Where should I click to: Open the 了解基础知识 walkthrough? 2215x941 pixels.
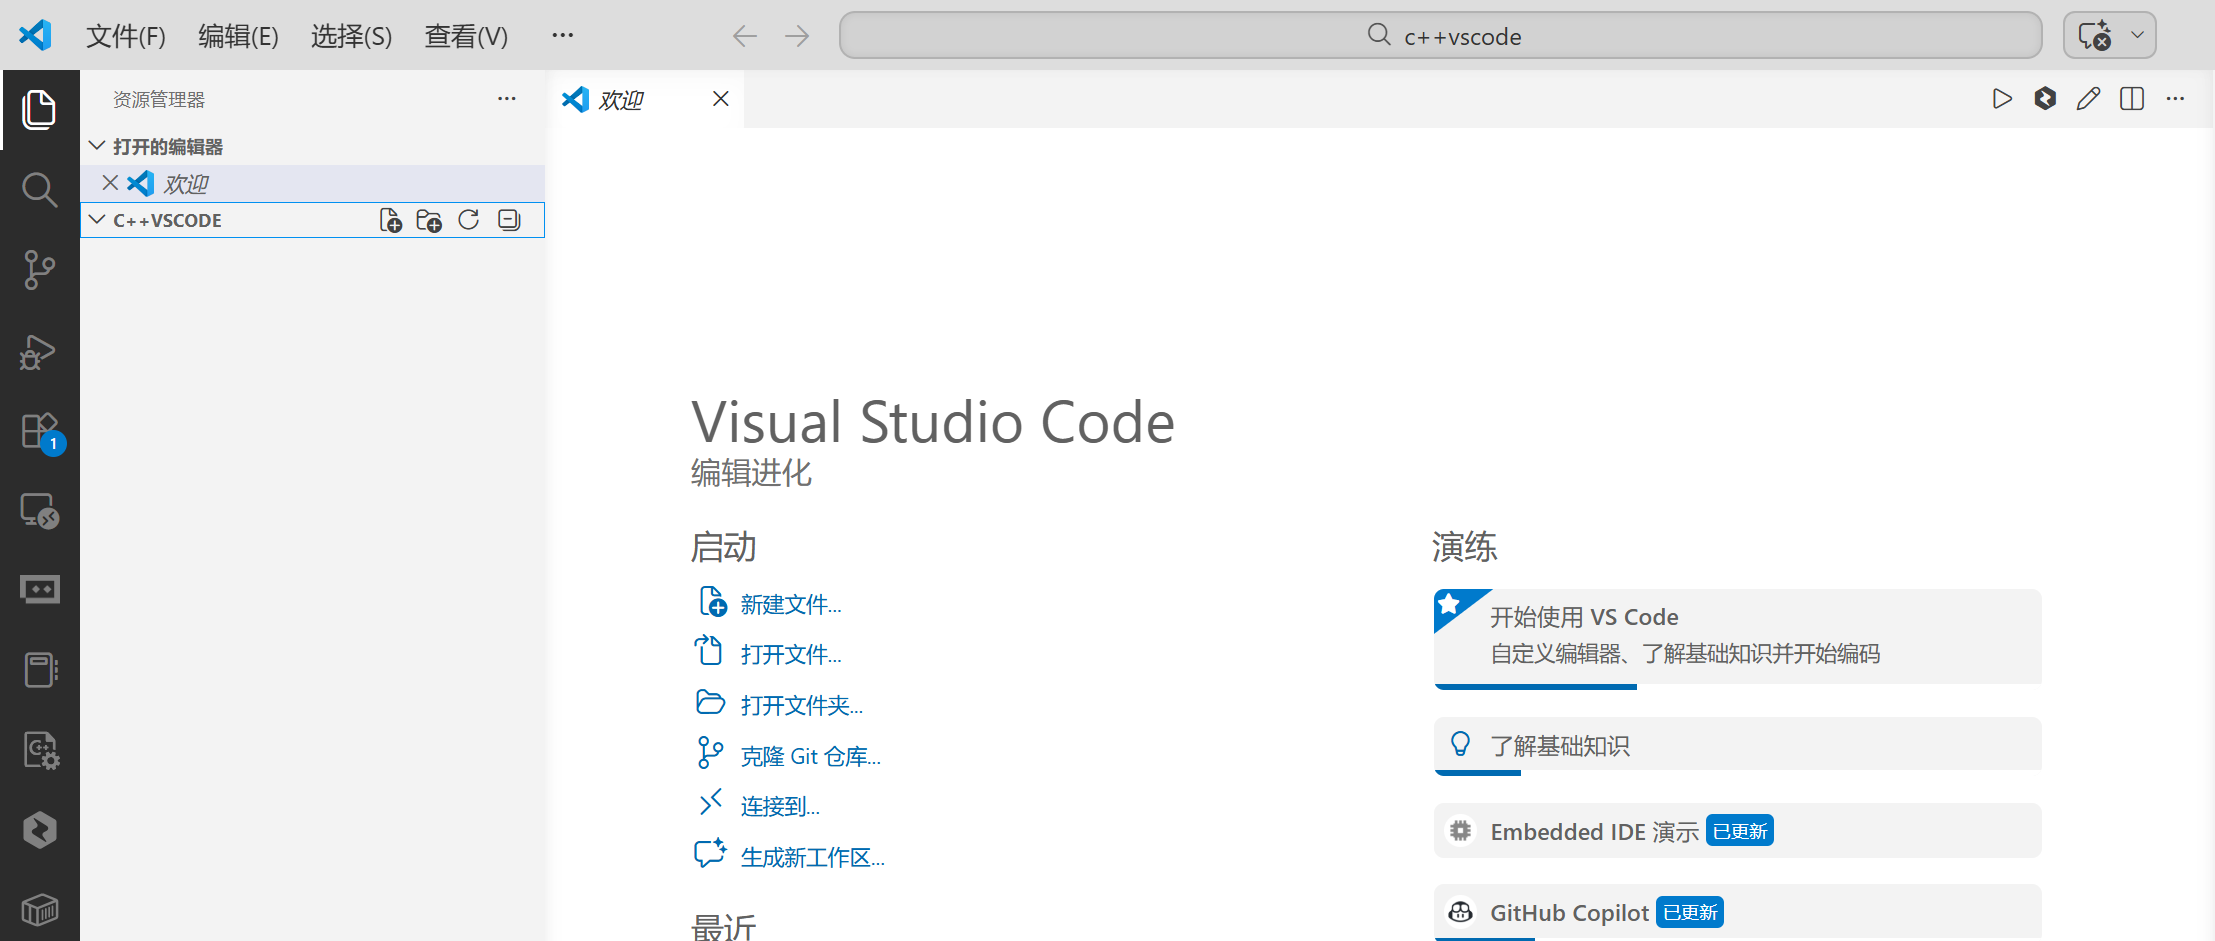coord(1737,746)
